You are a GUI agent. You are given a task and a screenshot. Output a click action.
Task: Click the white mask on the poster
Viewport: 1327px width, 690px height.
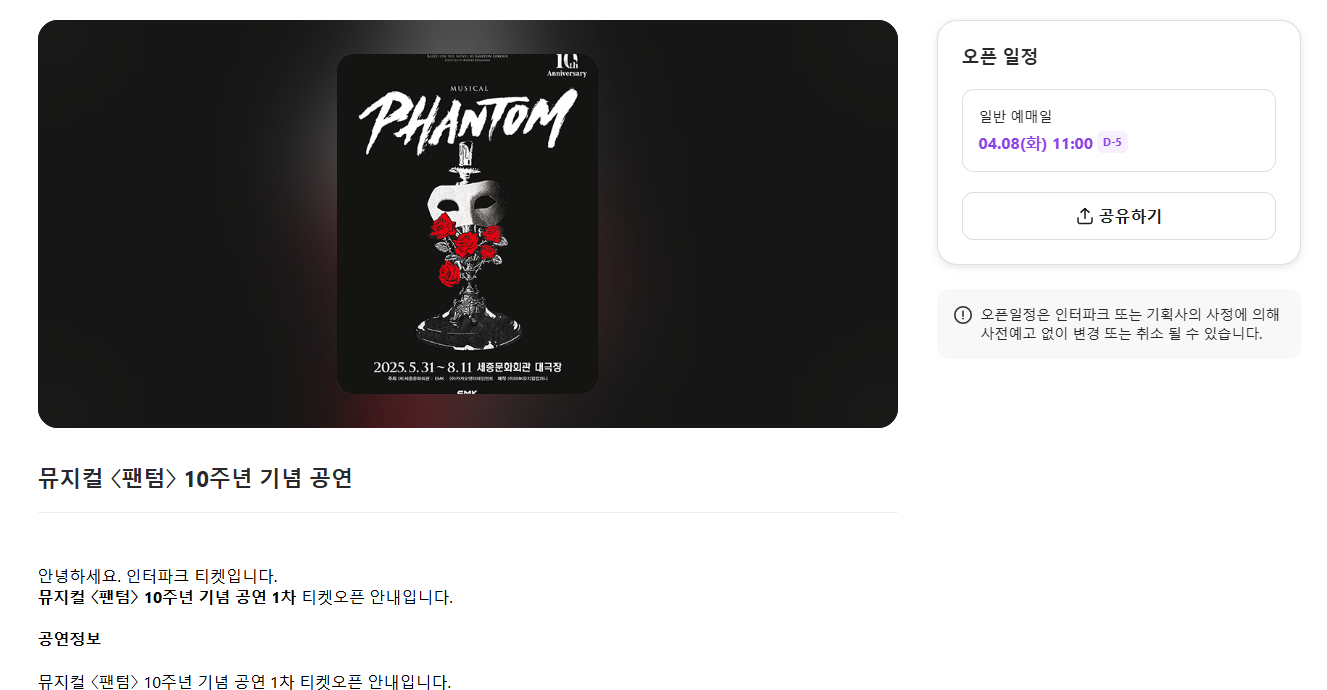[x=463, y=206]
